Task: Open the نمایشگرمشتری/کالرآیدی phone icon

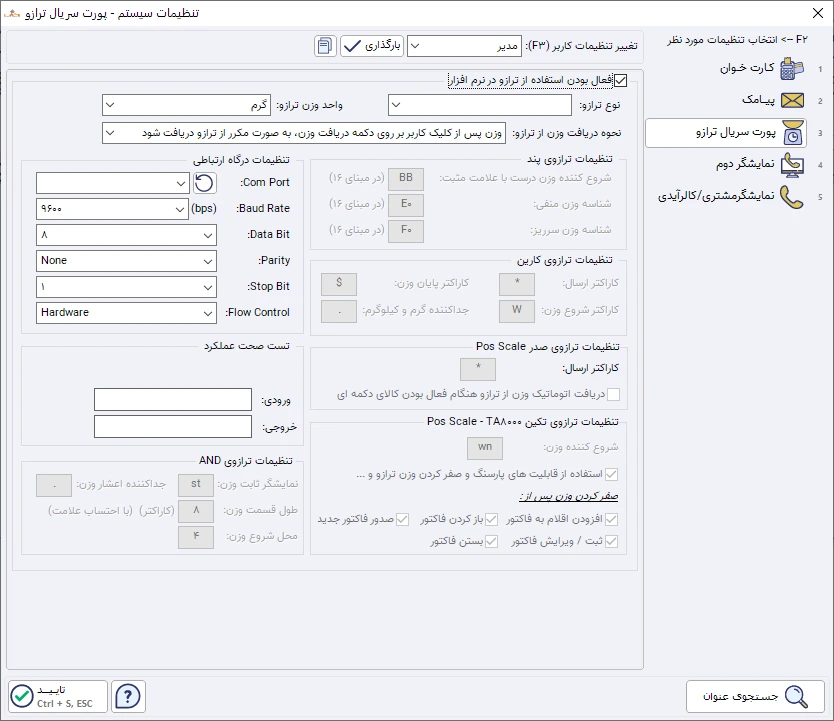Action: coord(792,197)
